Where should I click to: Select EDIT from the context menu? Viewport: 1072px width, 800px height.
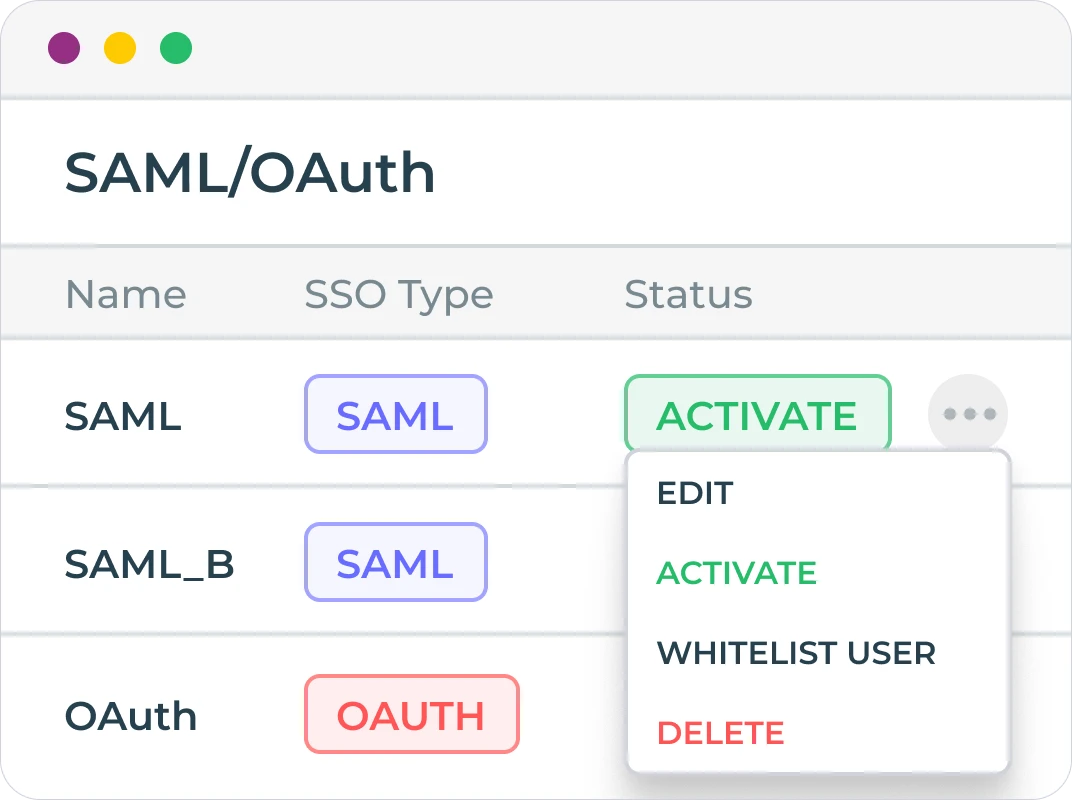click(695, 493)
